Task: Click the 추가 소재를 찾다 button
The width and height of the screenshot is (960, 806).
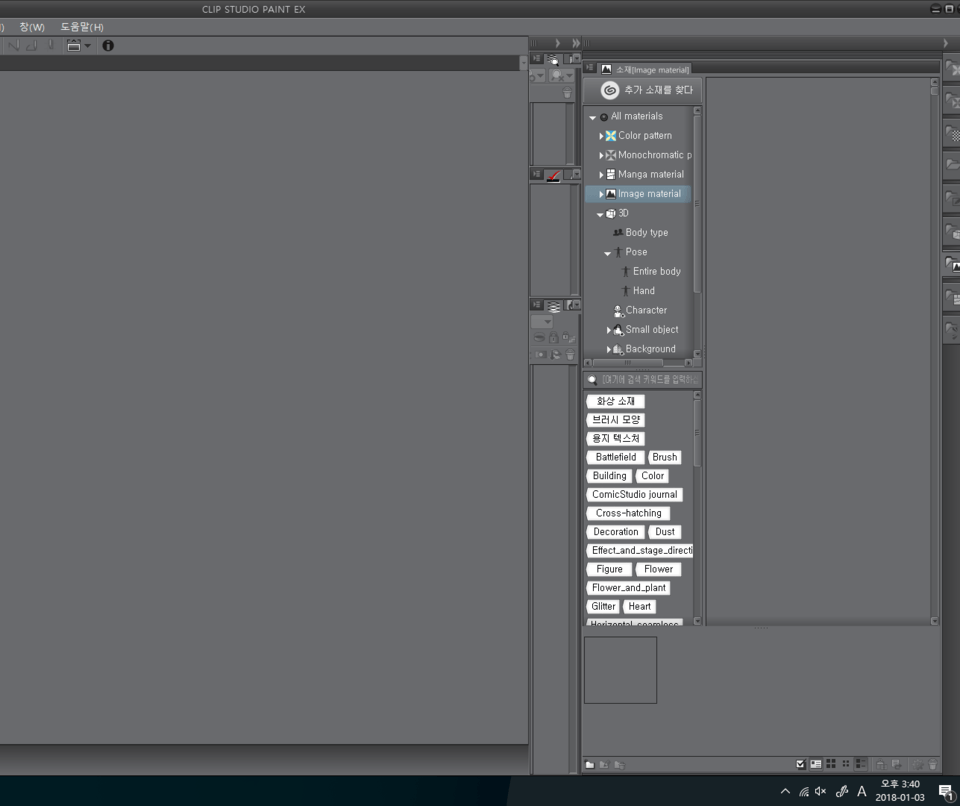Action: tap(643, 90)
